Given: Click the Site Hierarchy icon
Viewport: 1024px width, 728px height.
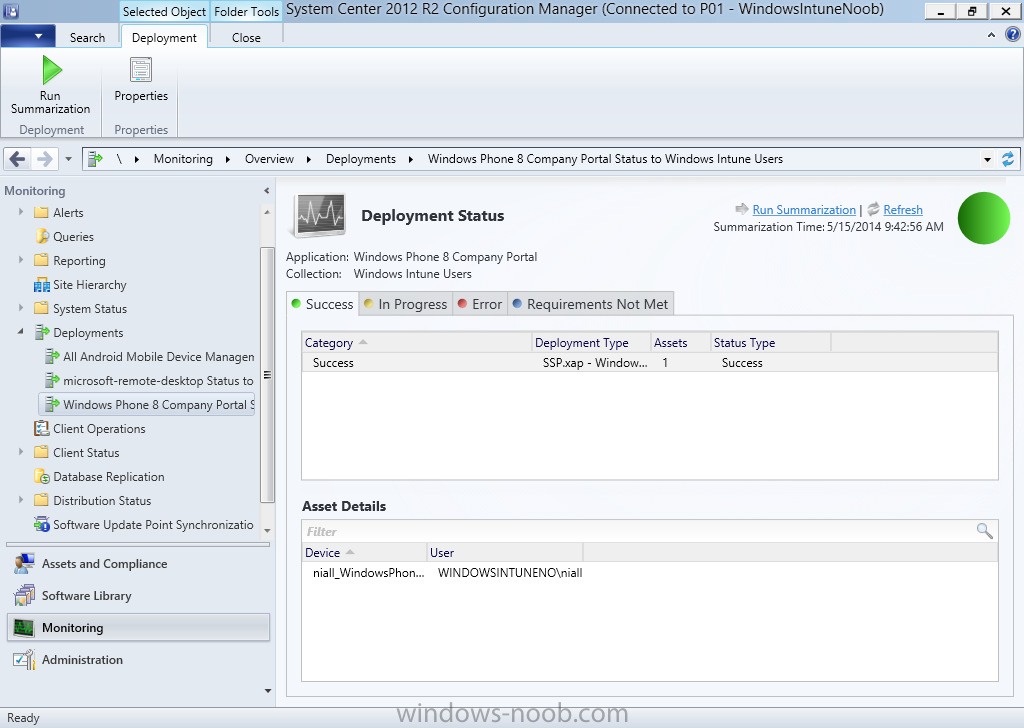Looking at the screenshot, I should [x=41, y=285].
